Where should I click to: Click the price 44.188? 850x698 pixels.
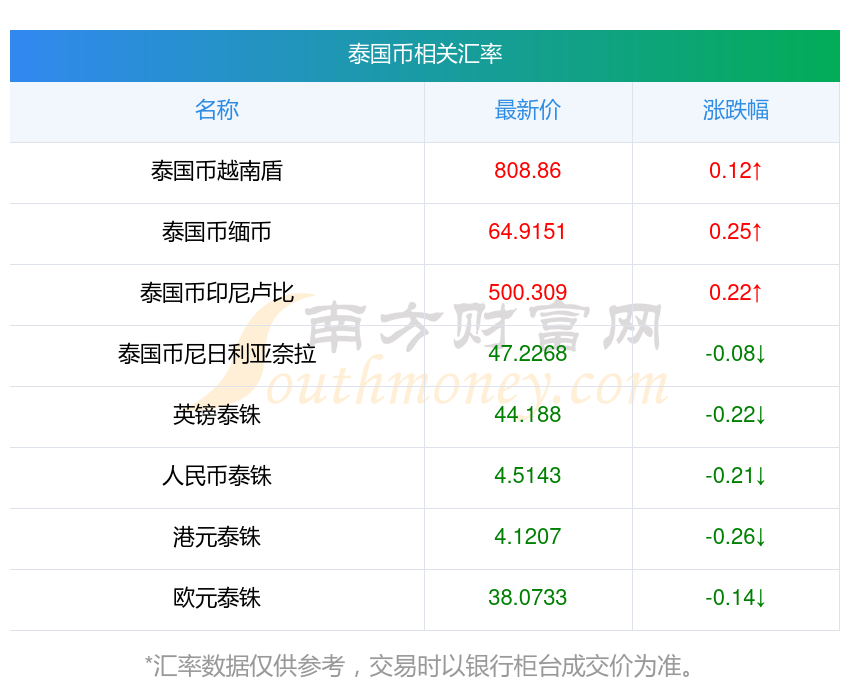pos(527,415)
